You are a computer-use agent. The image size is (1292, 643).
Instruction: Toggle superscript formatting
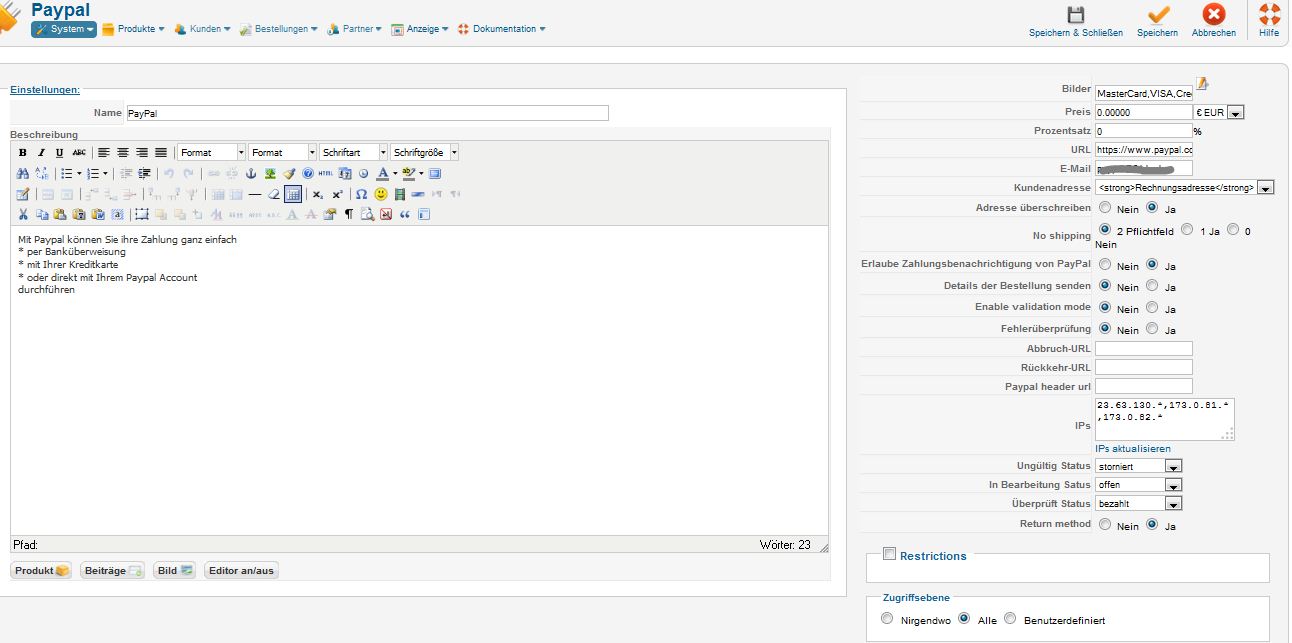[x=338, y=195]
